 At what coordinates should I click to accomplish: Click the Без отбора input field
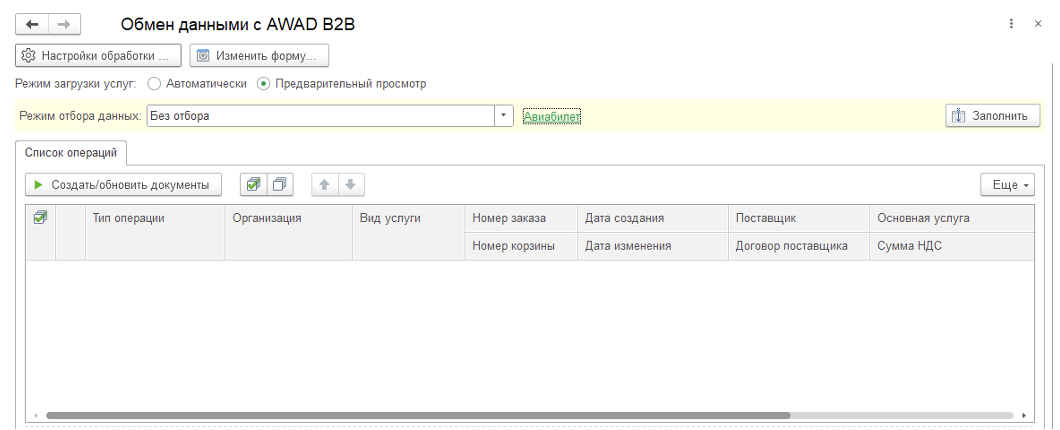point(320,116)
